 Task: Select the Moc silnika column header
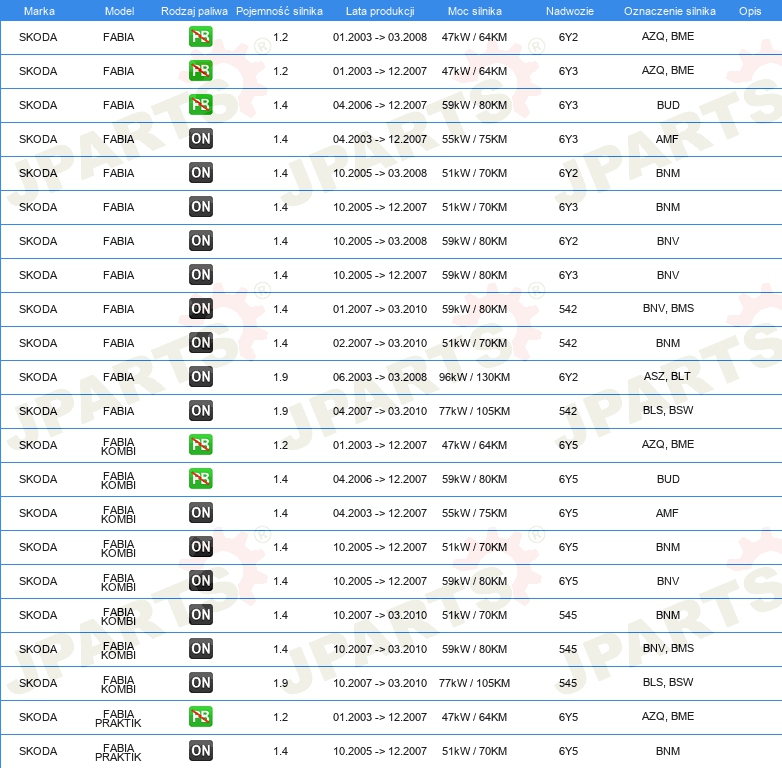474,11
